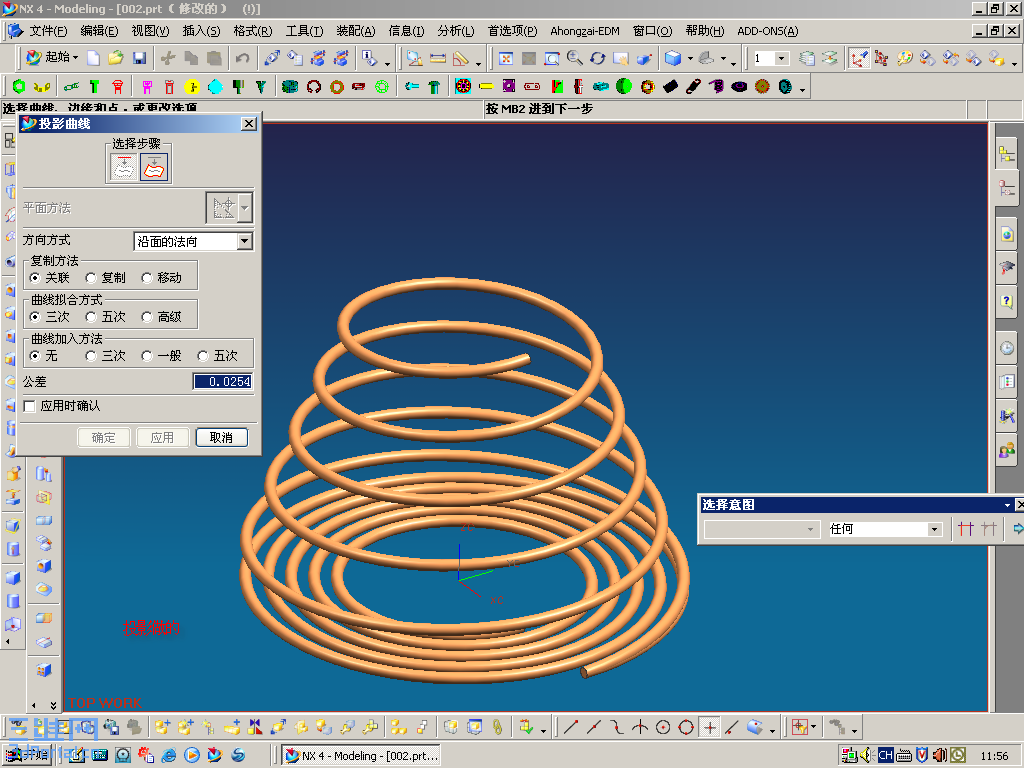Image resolution: width=1024 pixels, height=768 pixels.
Task: Click the CH language indicator in tray
Action: 885,756
